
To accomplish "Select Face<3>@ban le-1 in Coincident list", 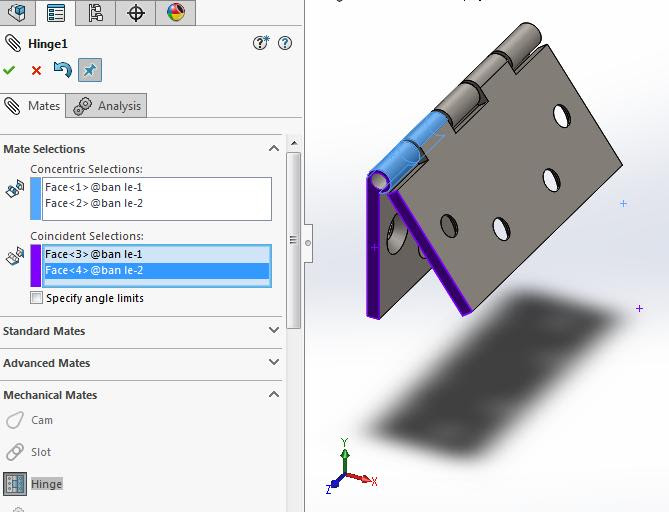I will (157, 254).
